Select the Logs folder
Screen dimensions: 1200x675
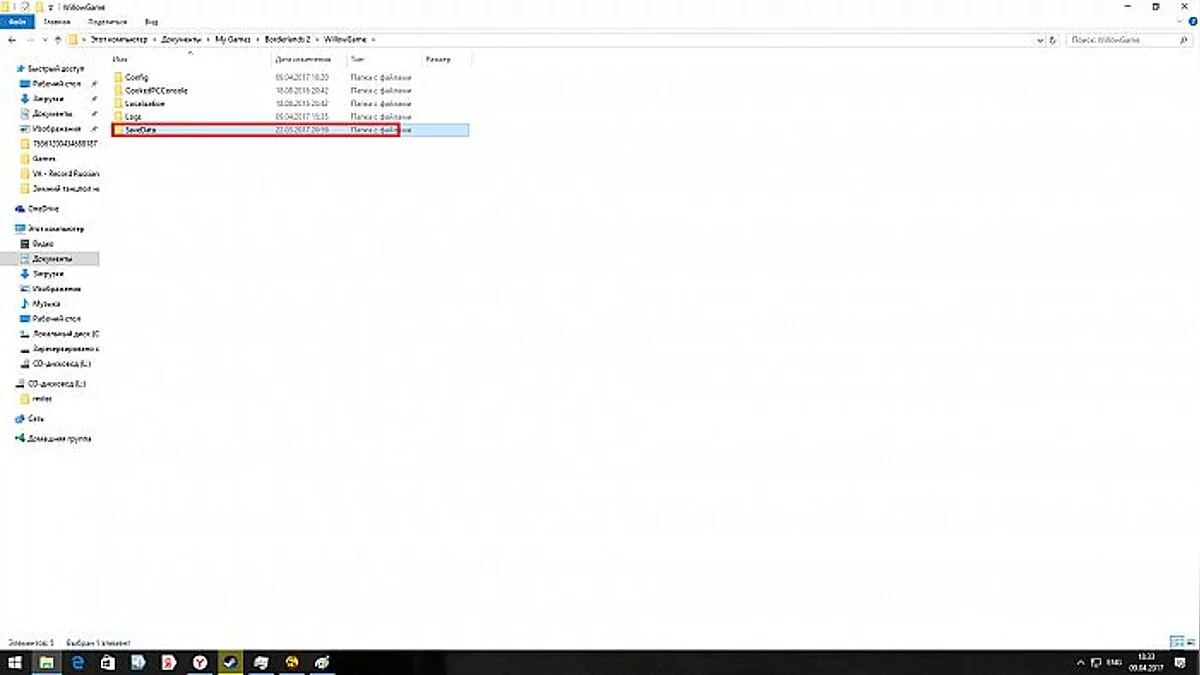coord(290,116)
